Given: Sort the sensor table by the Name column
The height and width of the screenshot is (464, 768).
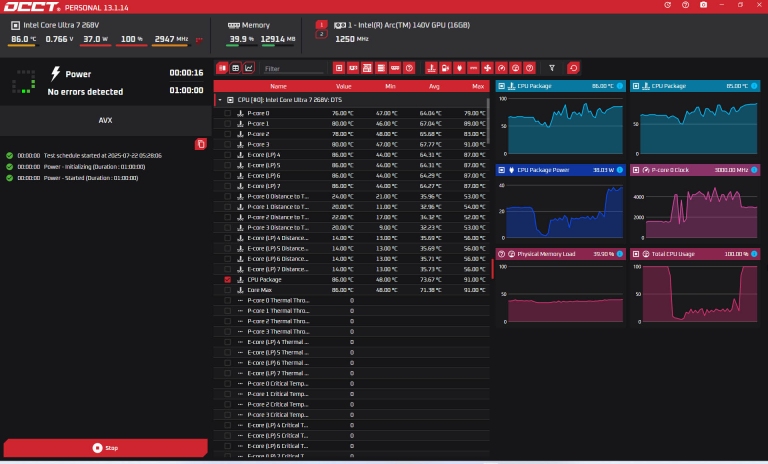Looking at the screenshot, I should click(278, 86).
